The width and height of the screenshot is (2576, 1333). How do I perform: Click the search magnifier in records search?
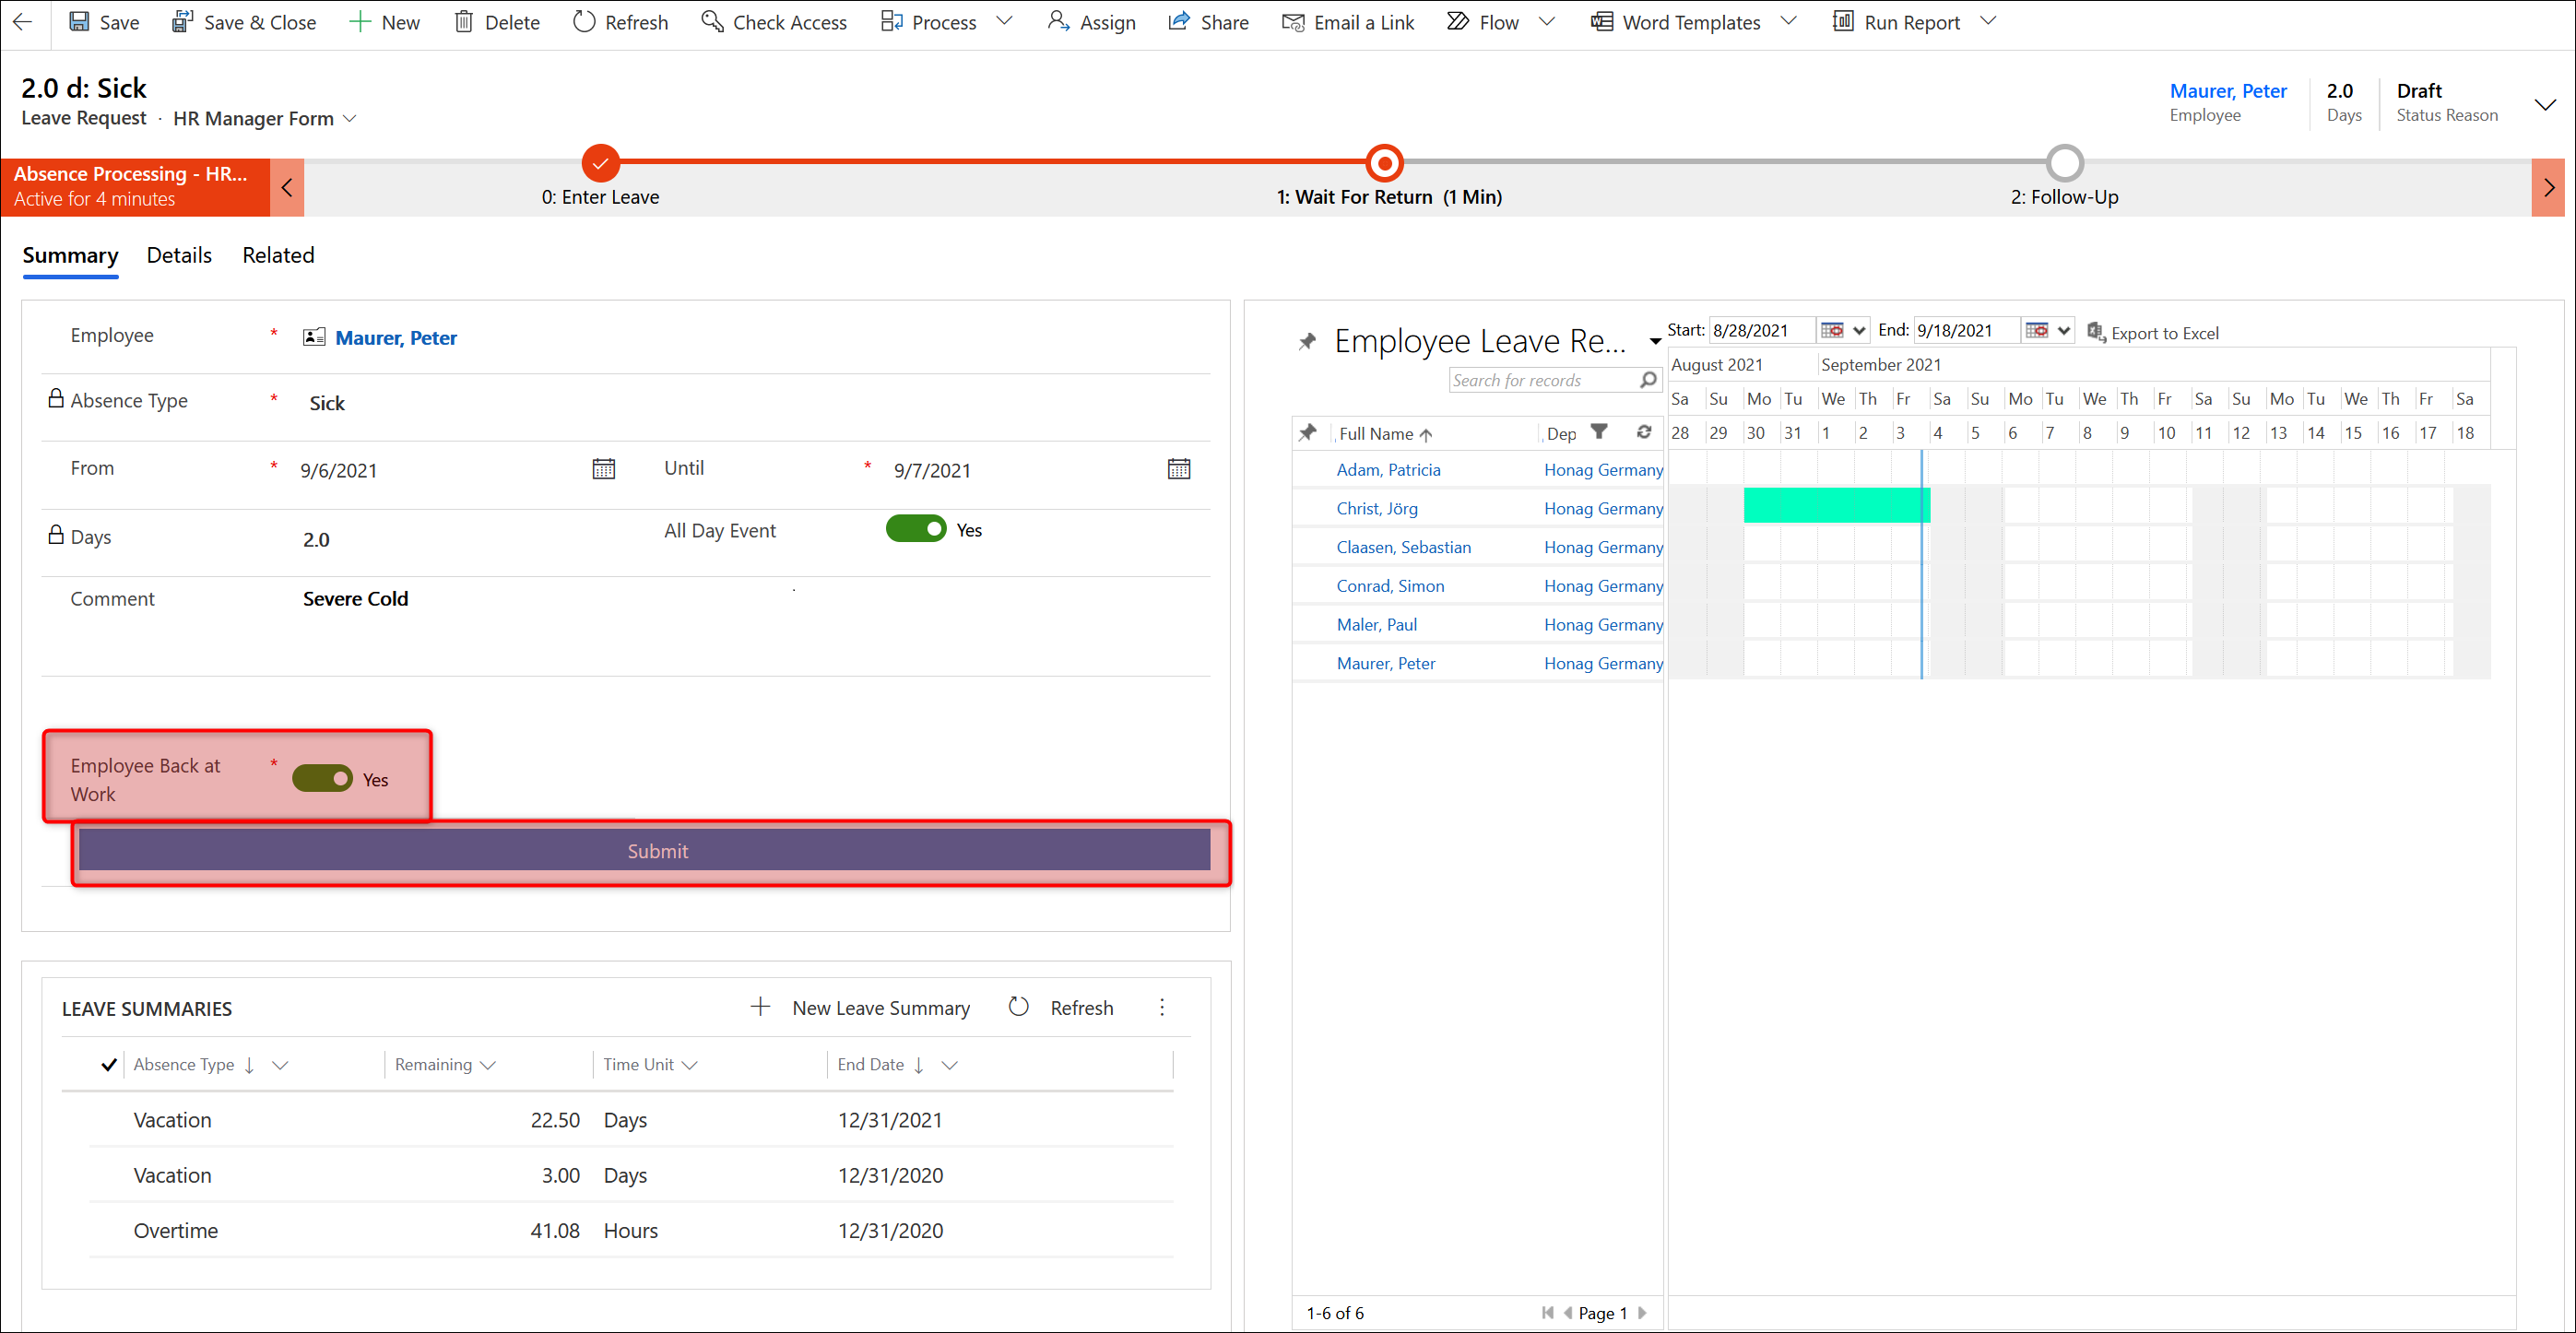[1648, 380]
